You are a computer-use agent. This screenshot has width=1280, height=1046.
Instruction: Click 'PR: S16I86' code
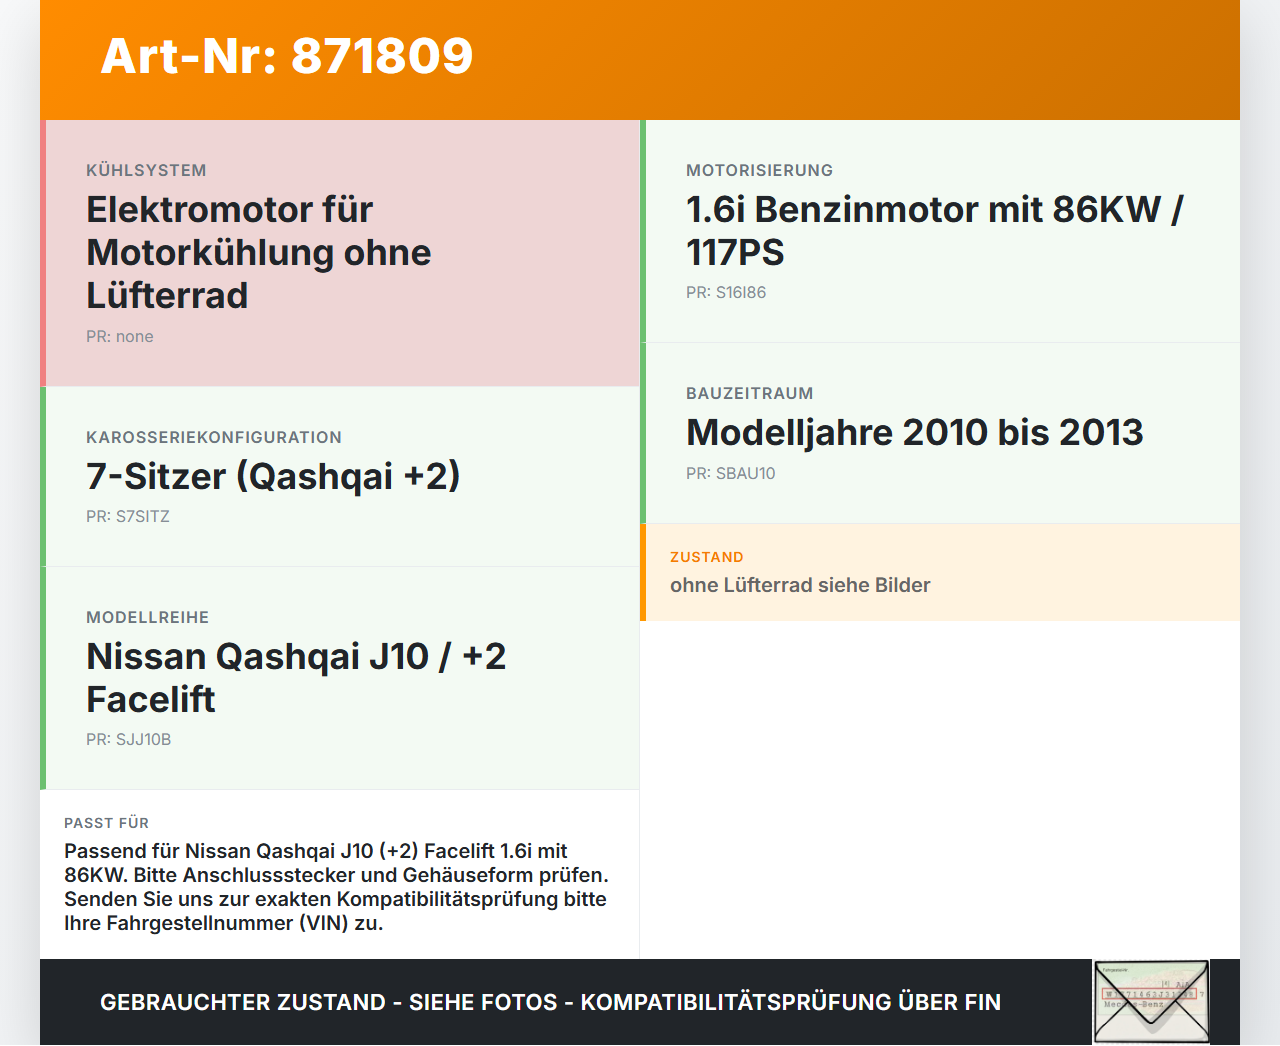726,293
